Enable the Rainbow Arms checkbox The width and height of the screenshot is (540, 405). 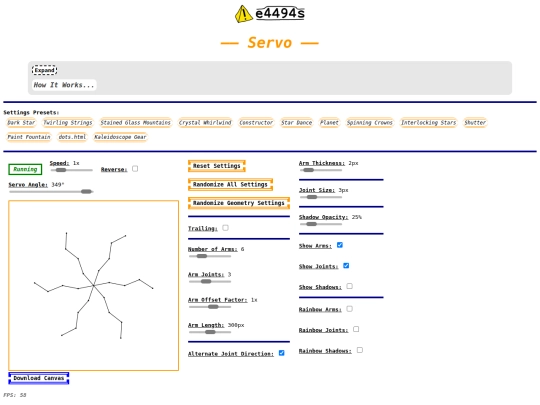click(350, 309)
